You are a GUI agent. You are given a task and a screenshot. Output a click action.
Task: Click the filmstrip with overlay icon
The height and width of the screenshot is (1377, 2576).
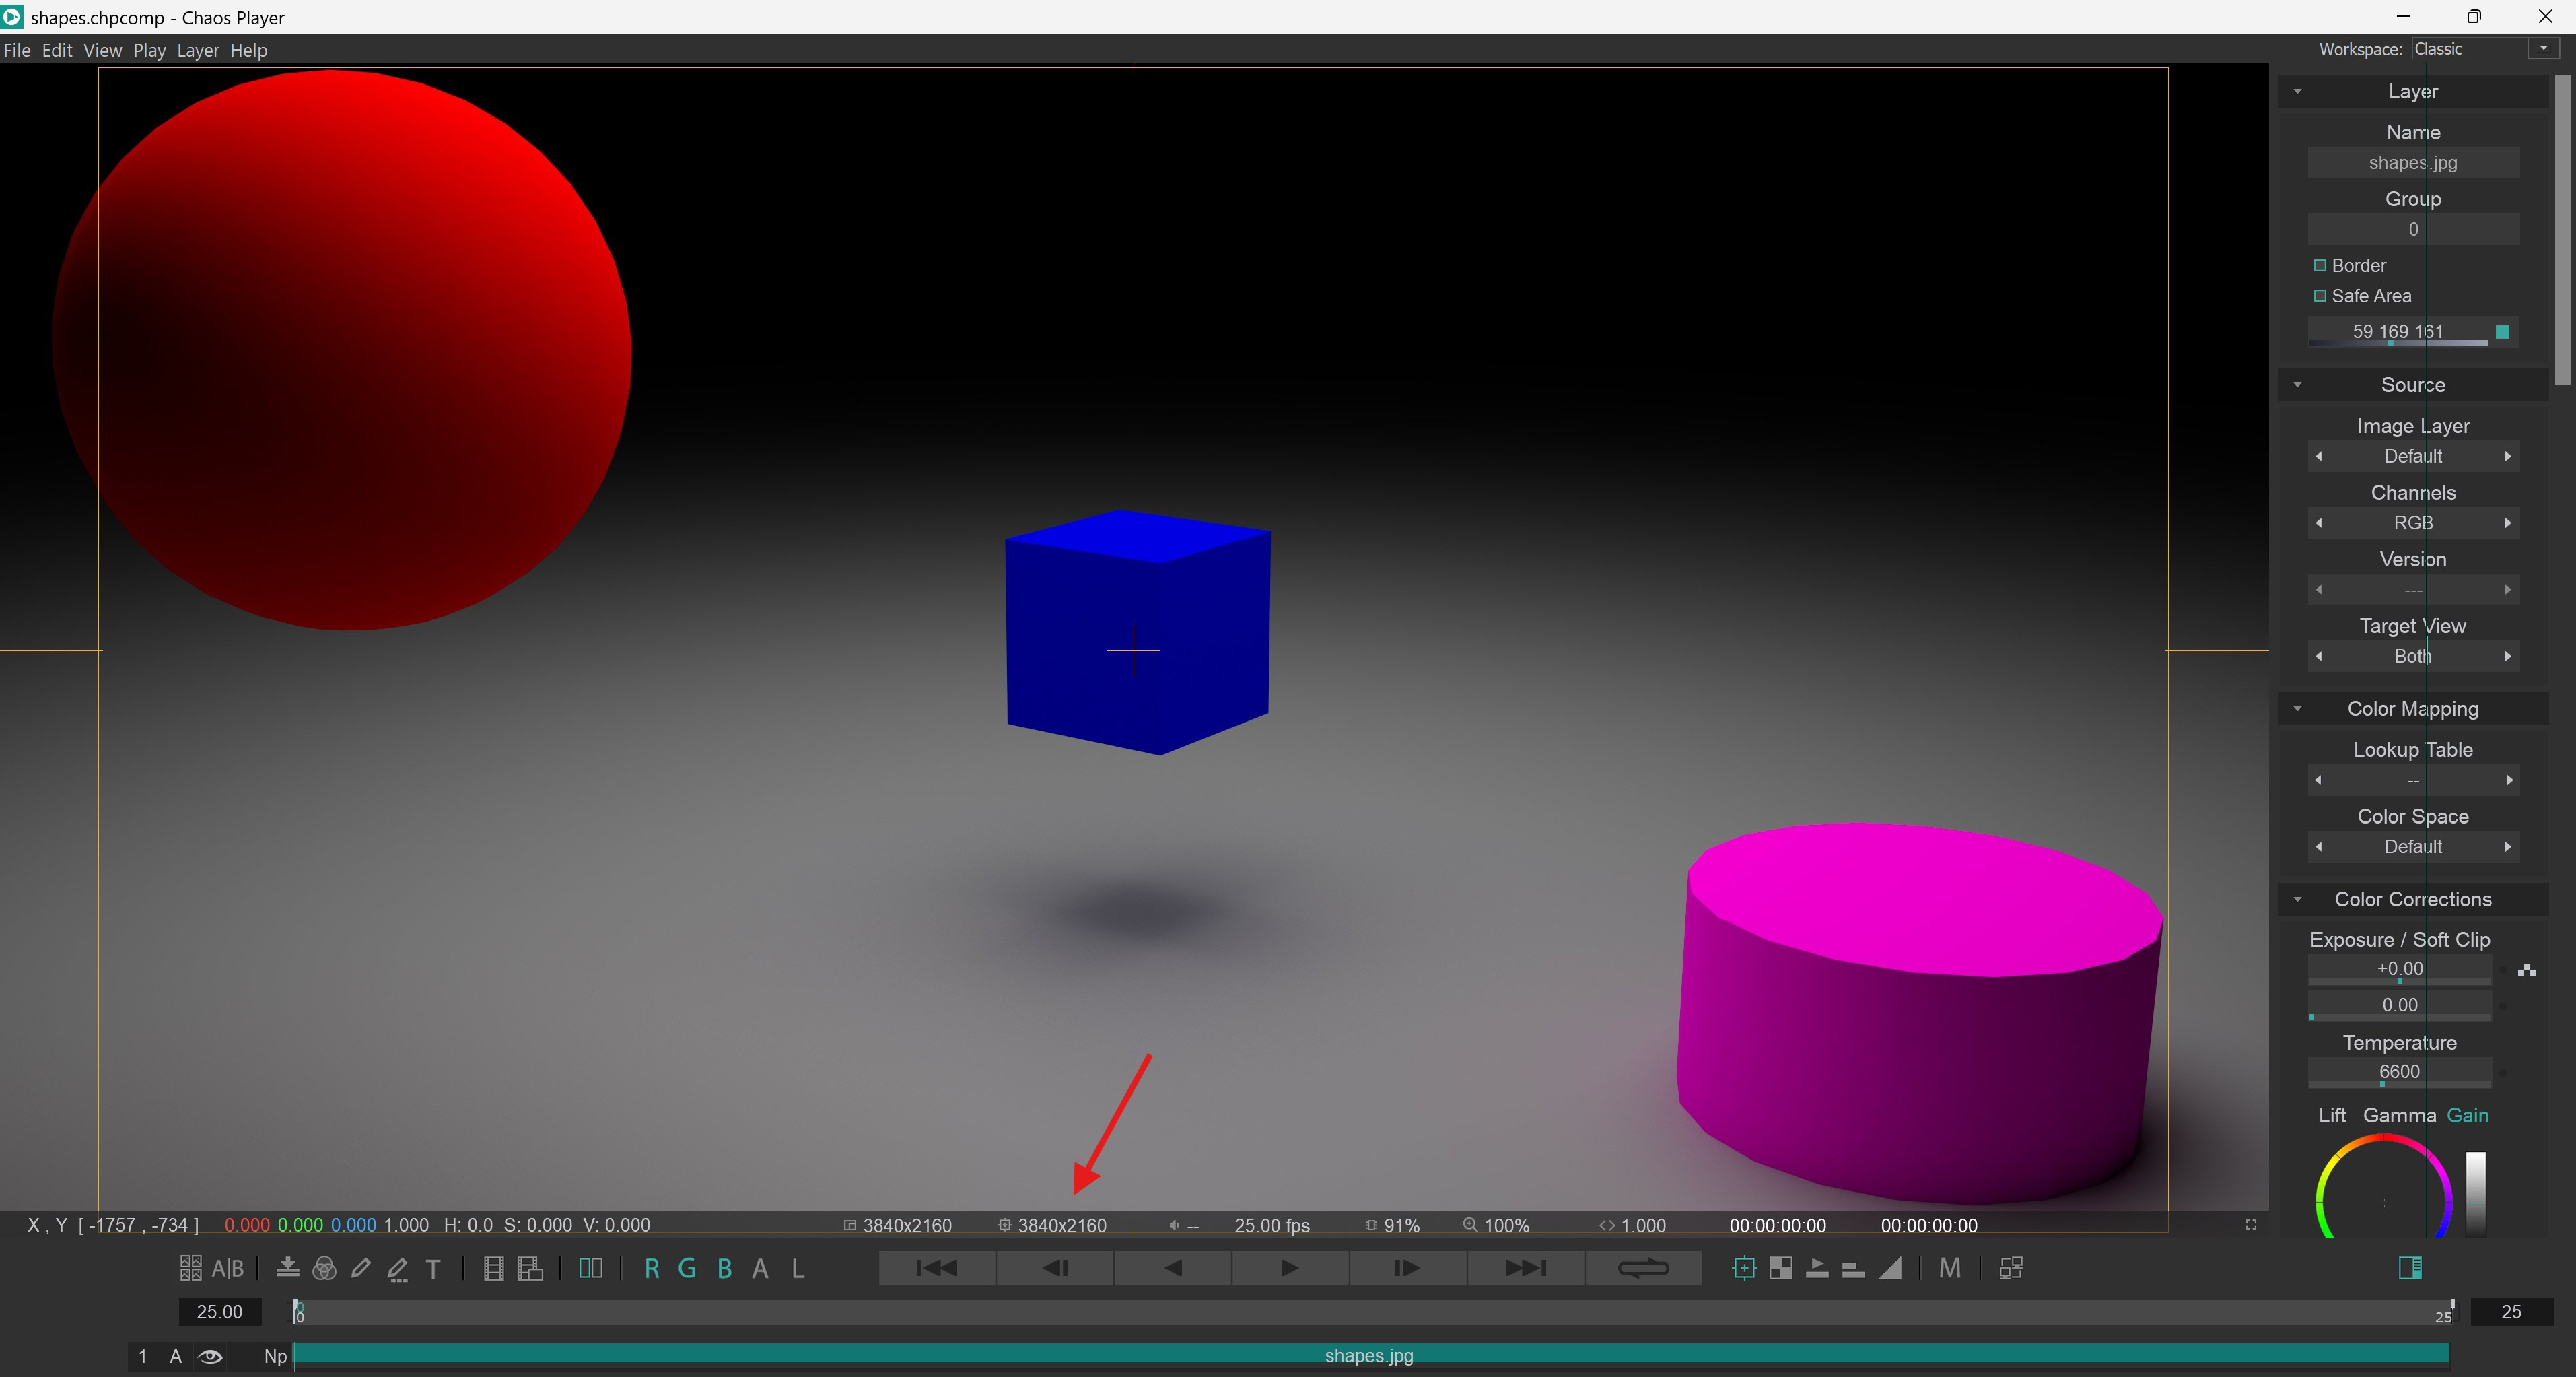coord(530,1268)
